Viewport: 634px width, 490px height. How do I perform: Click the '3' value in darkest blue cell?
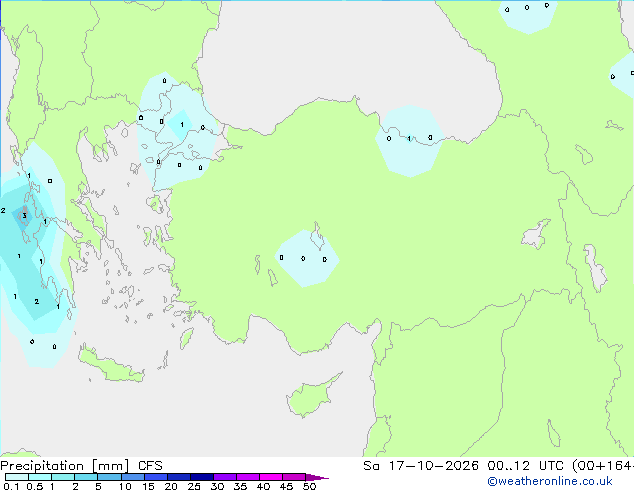pyautogui.click(x=24, y=215)
